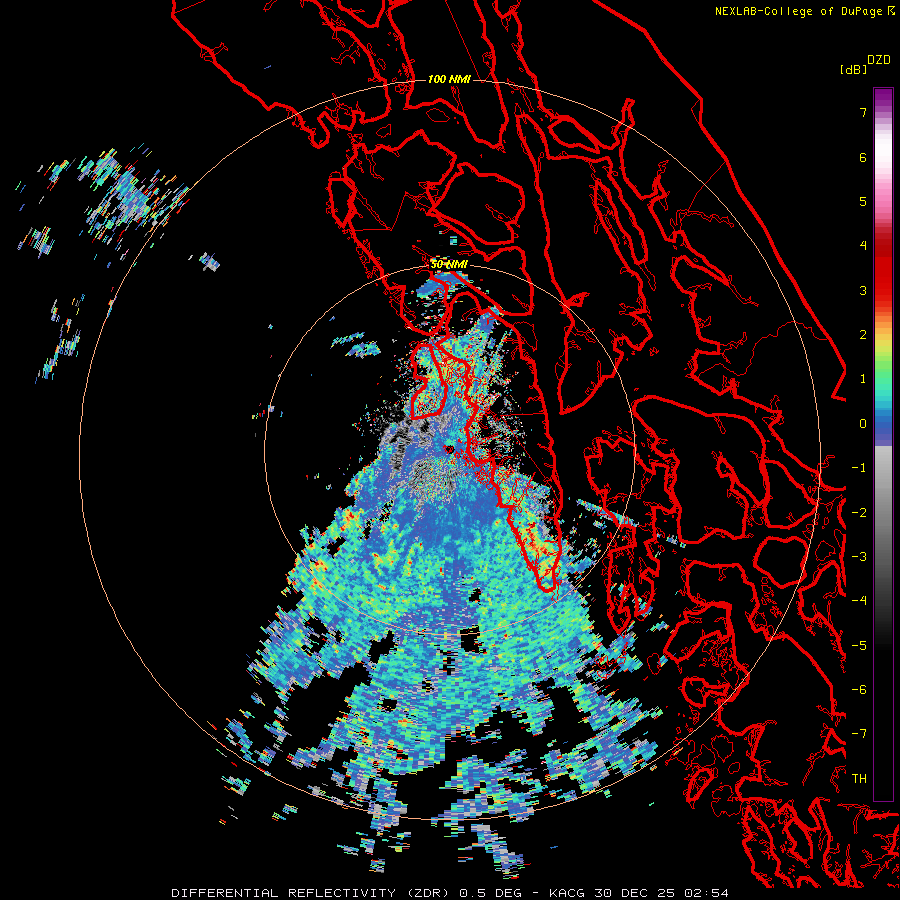Click the -3 dB legend label

pos(859,557)
